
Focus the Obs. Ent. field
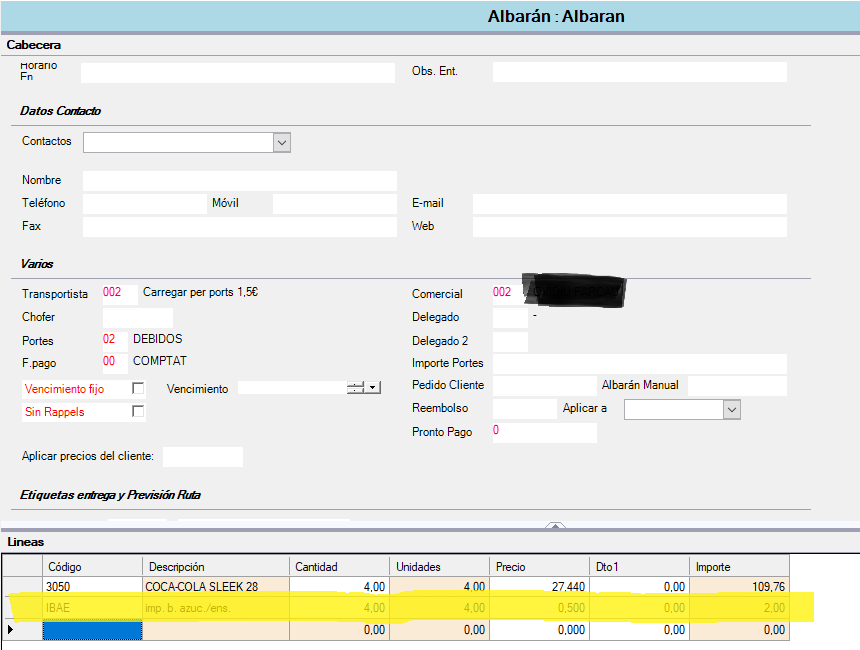pos(640,72)
